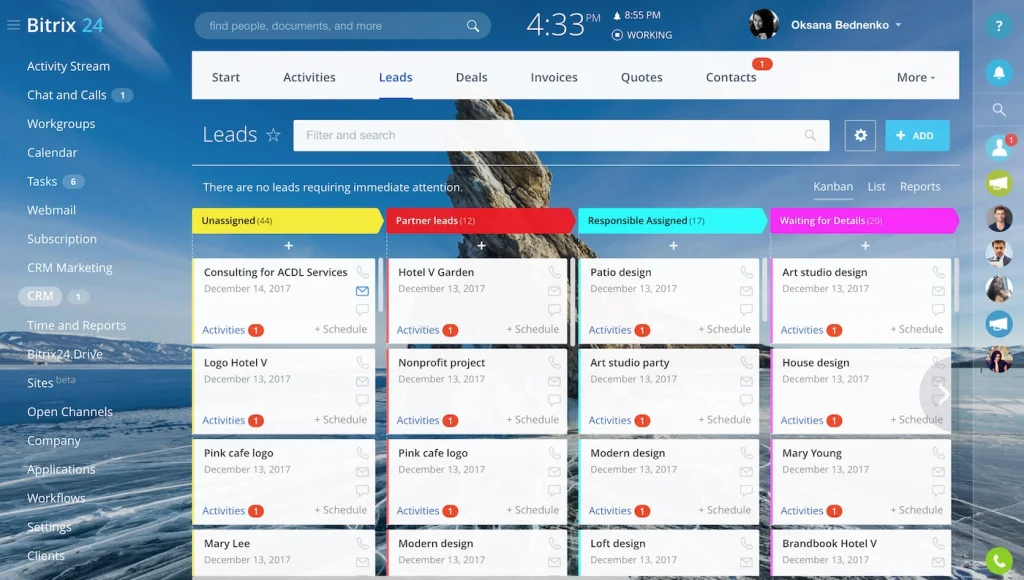This screenshot has width=1024, height=580.
Task: Switch lead view to Reports
Action: point(920,186)
